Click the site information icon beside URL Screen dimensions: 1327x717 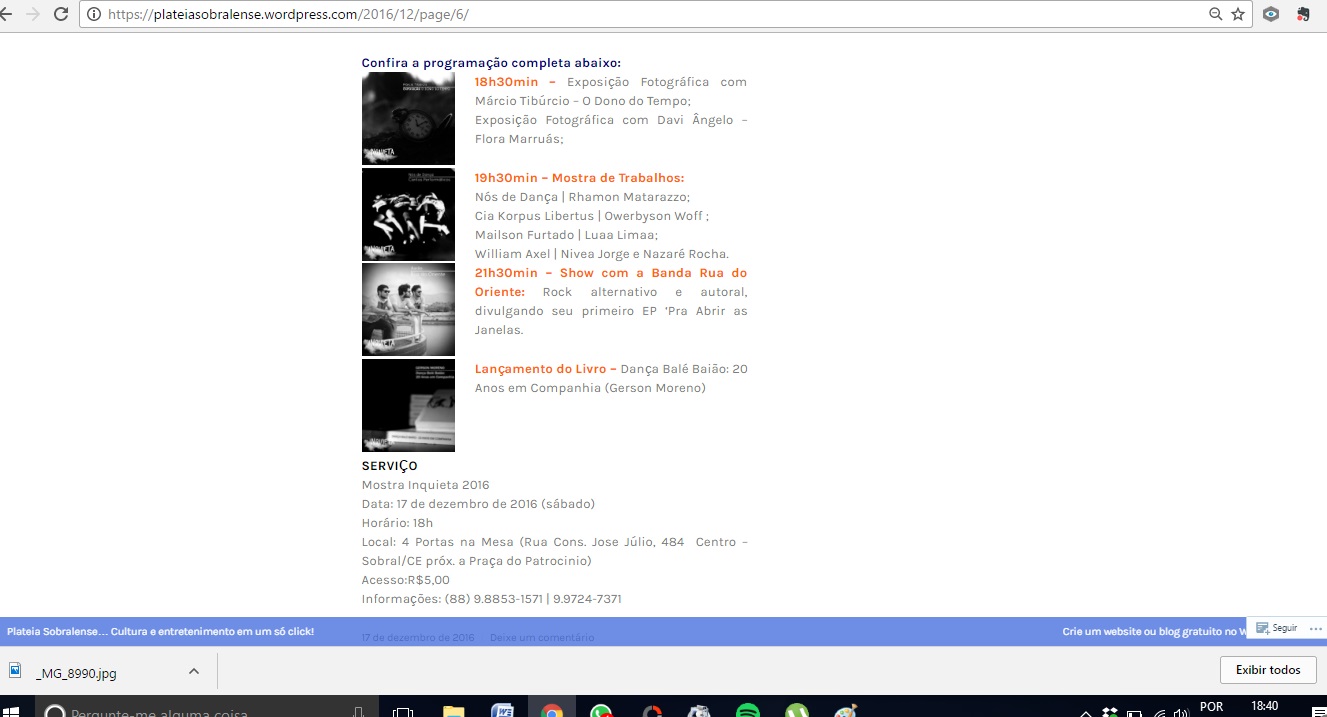pos(94,14)
